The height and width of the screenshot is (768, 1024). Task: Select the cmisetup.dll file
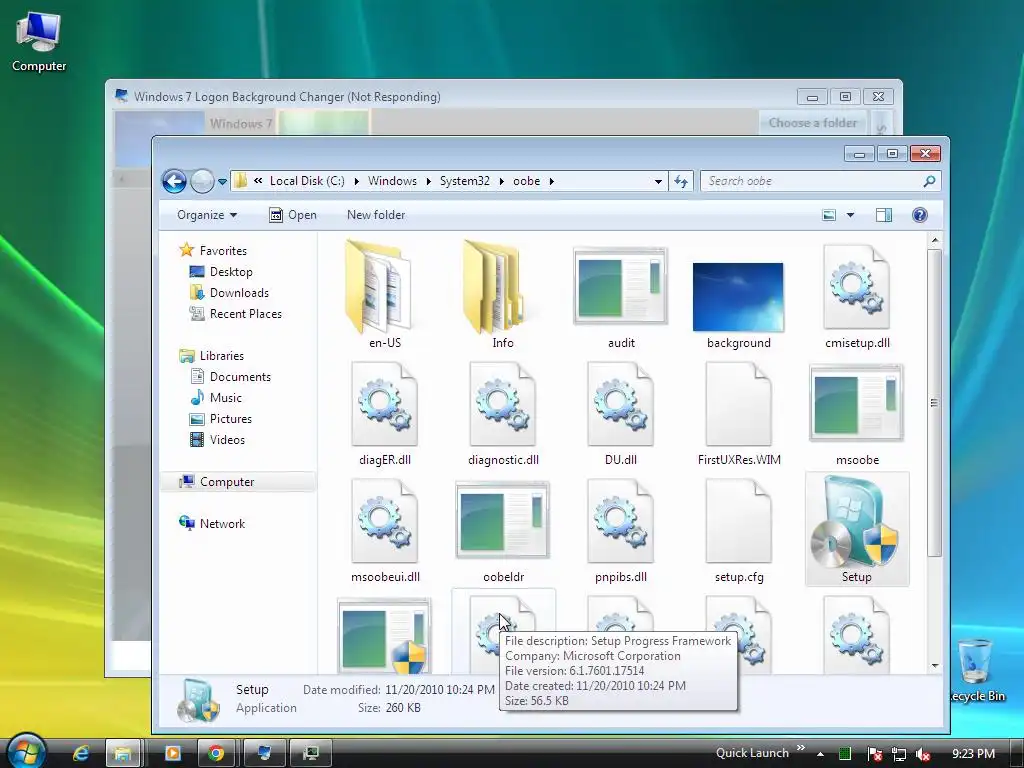click(857, 295)
